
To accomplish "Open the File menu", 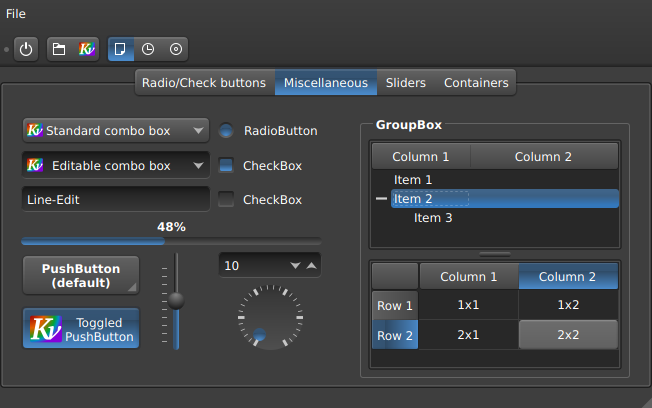I will [16, 14].
